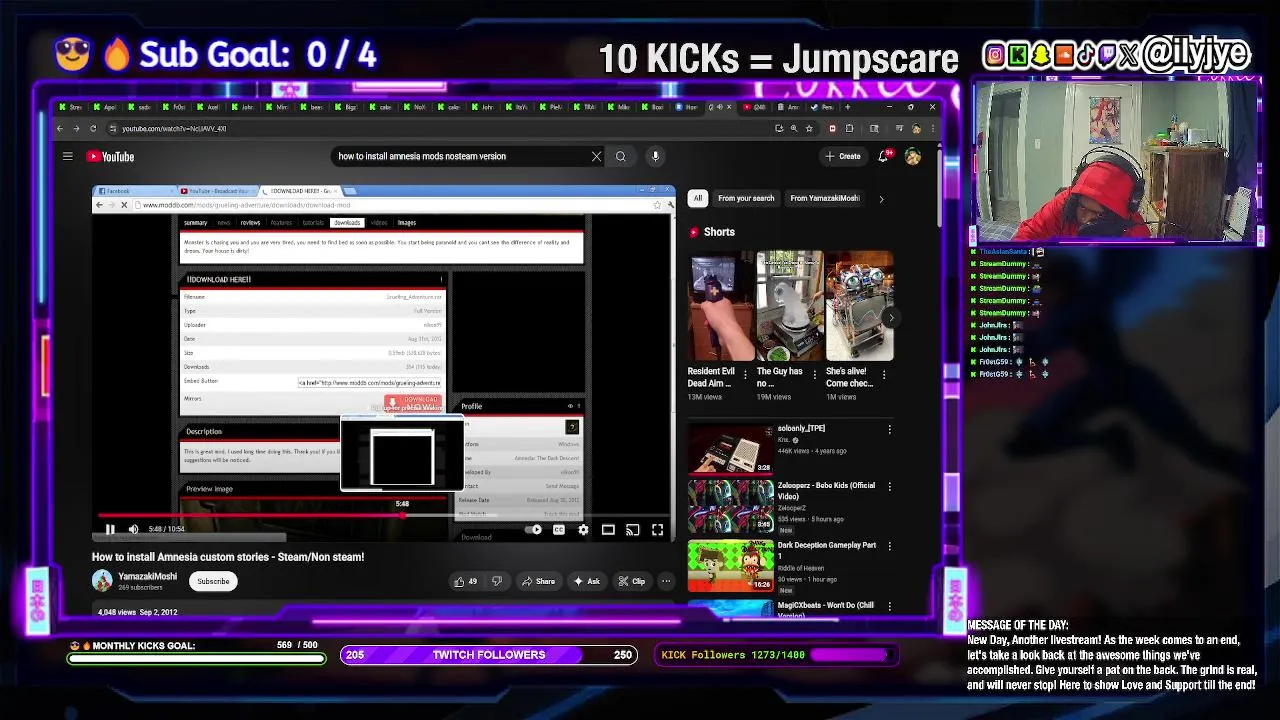Click the magnifier search button on YouTube
This screenshot has height=720, width=1280.
point(620,156)
